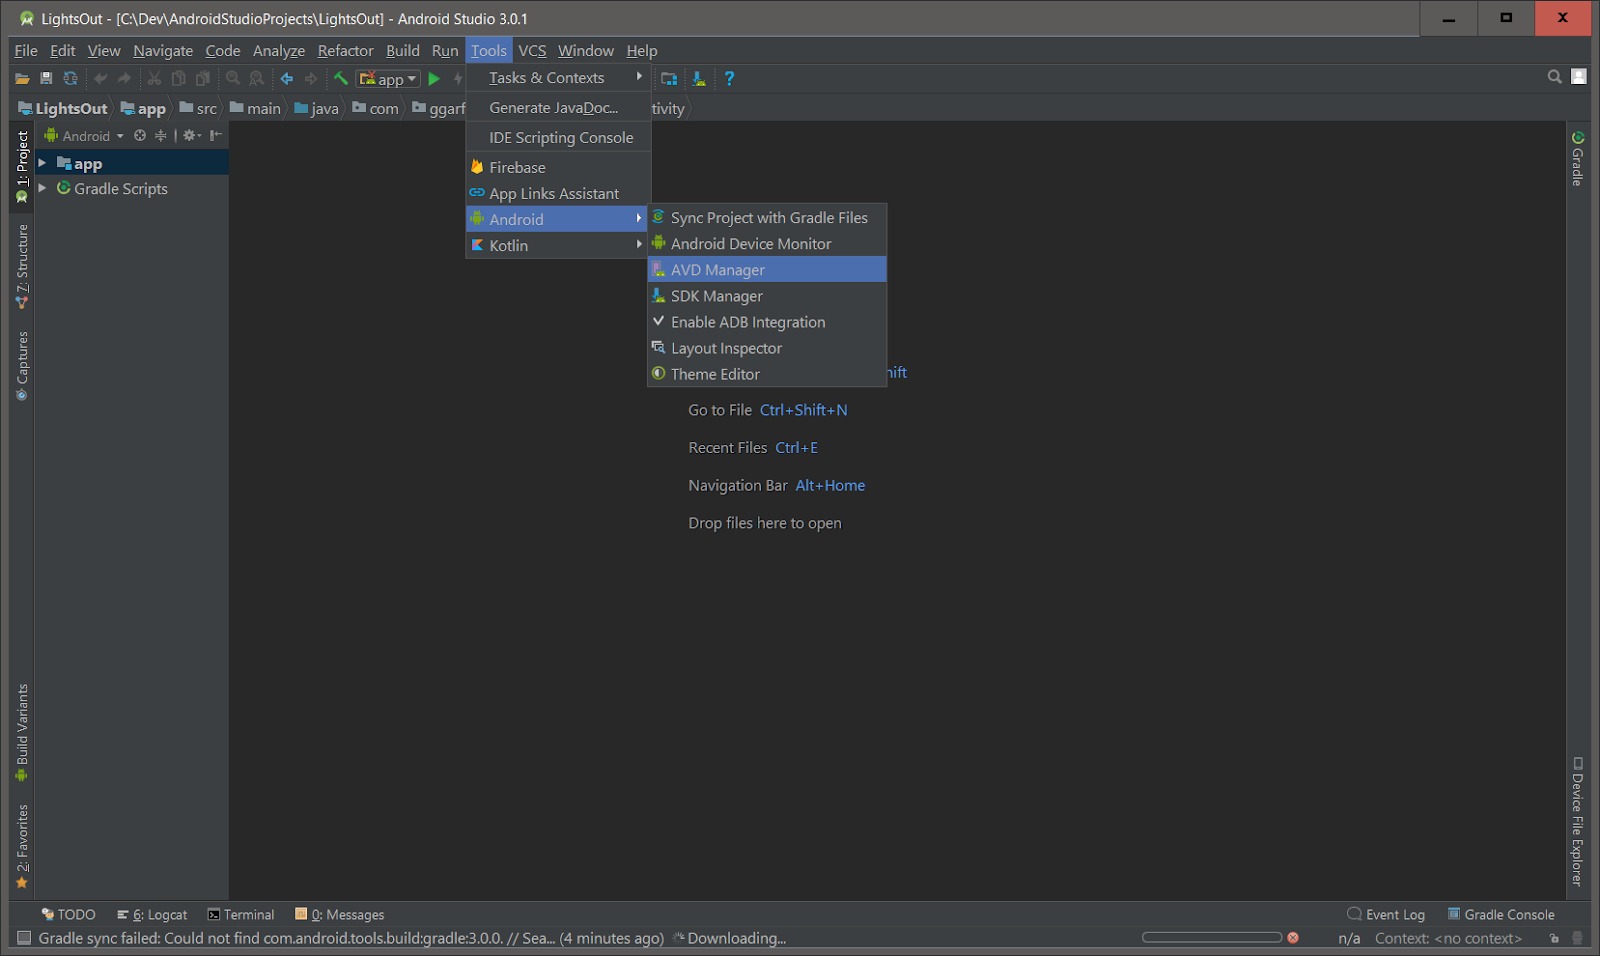Click the user avatar icon at top right

point(1579,77)
